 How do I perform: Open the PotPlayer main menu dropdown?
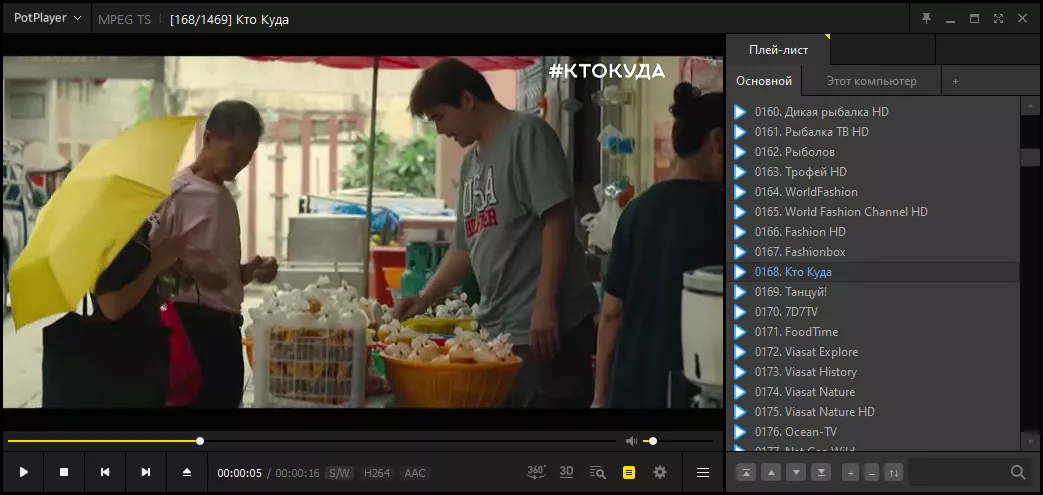point(47,18)
